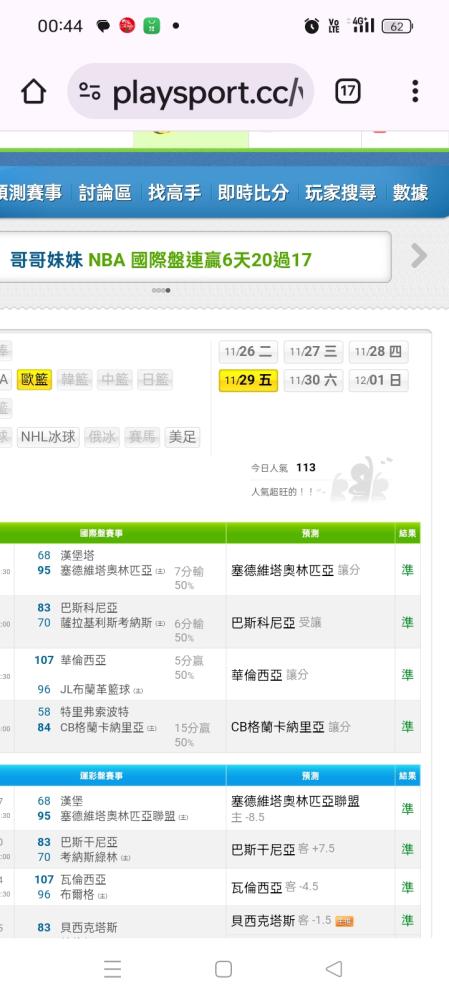Viewport: 449px width, 1000px height.
Task: Click prediction 華倫西亞 讓分
Action: coord(269,675)
